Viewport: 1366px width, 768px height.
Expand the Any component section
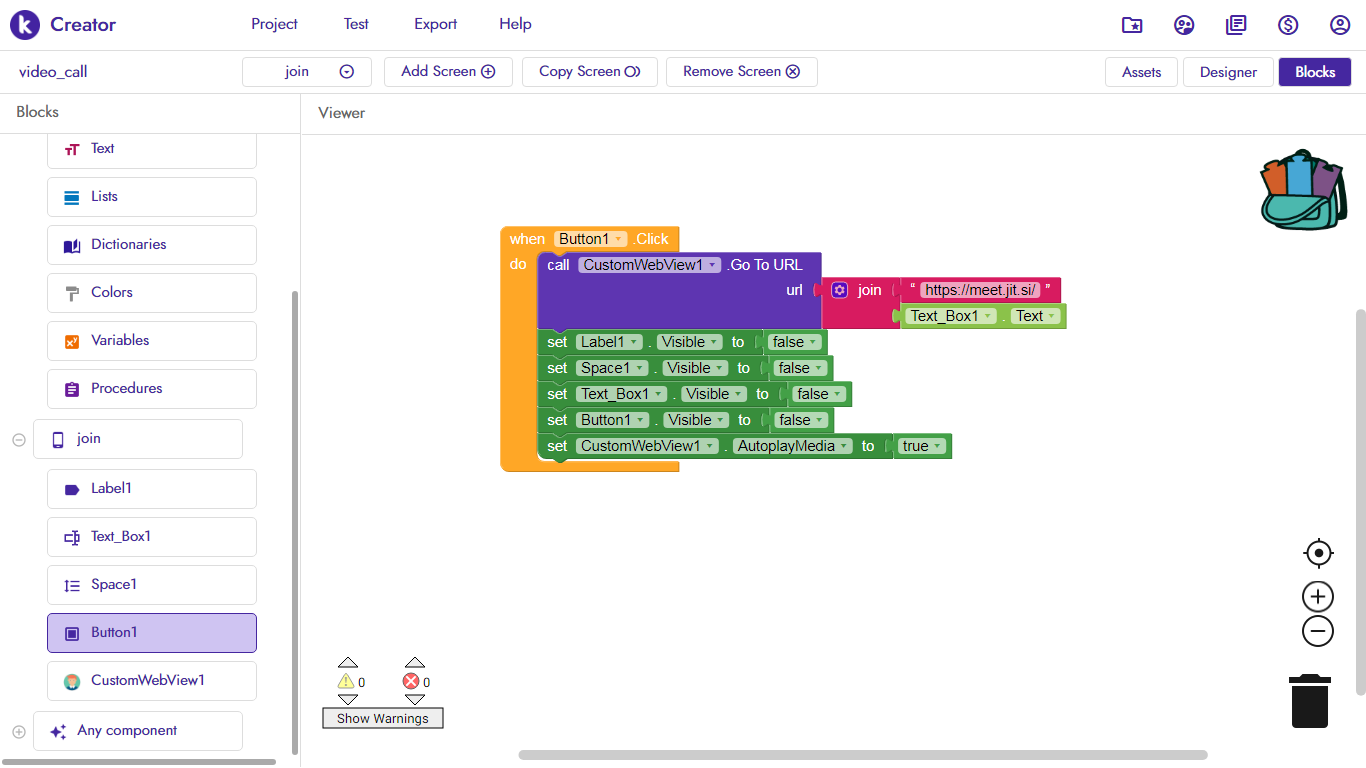[19, 731]
